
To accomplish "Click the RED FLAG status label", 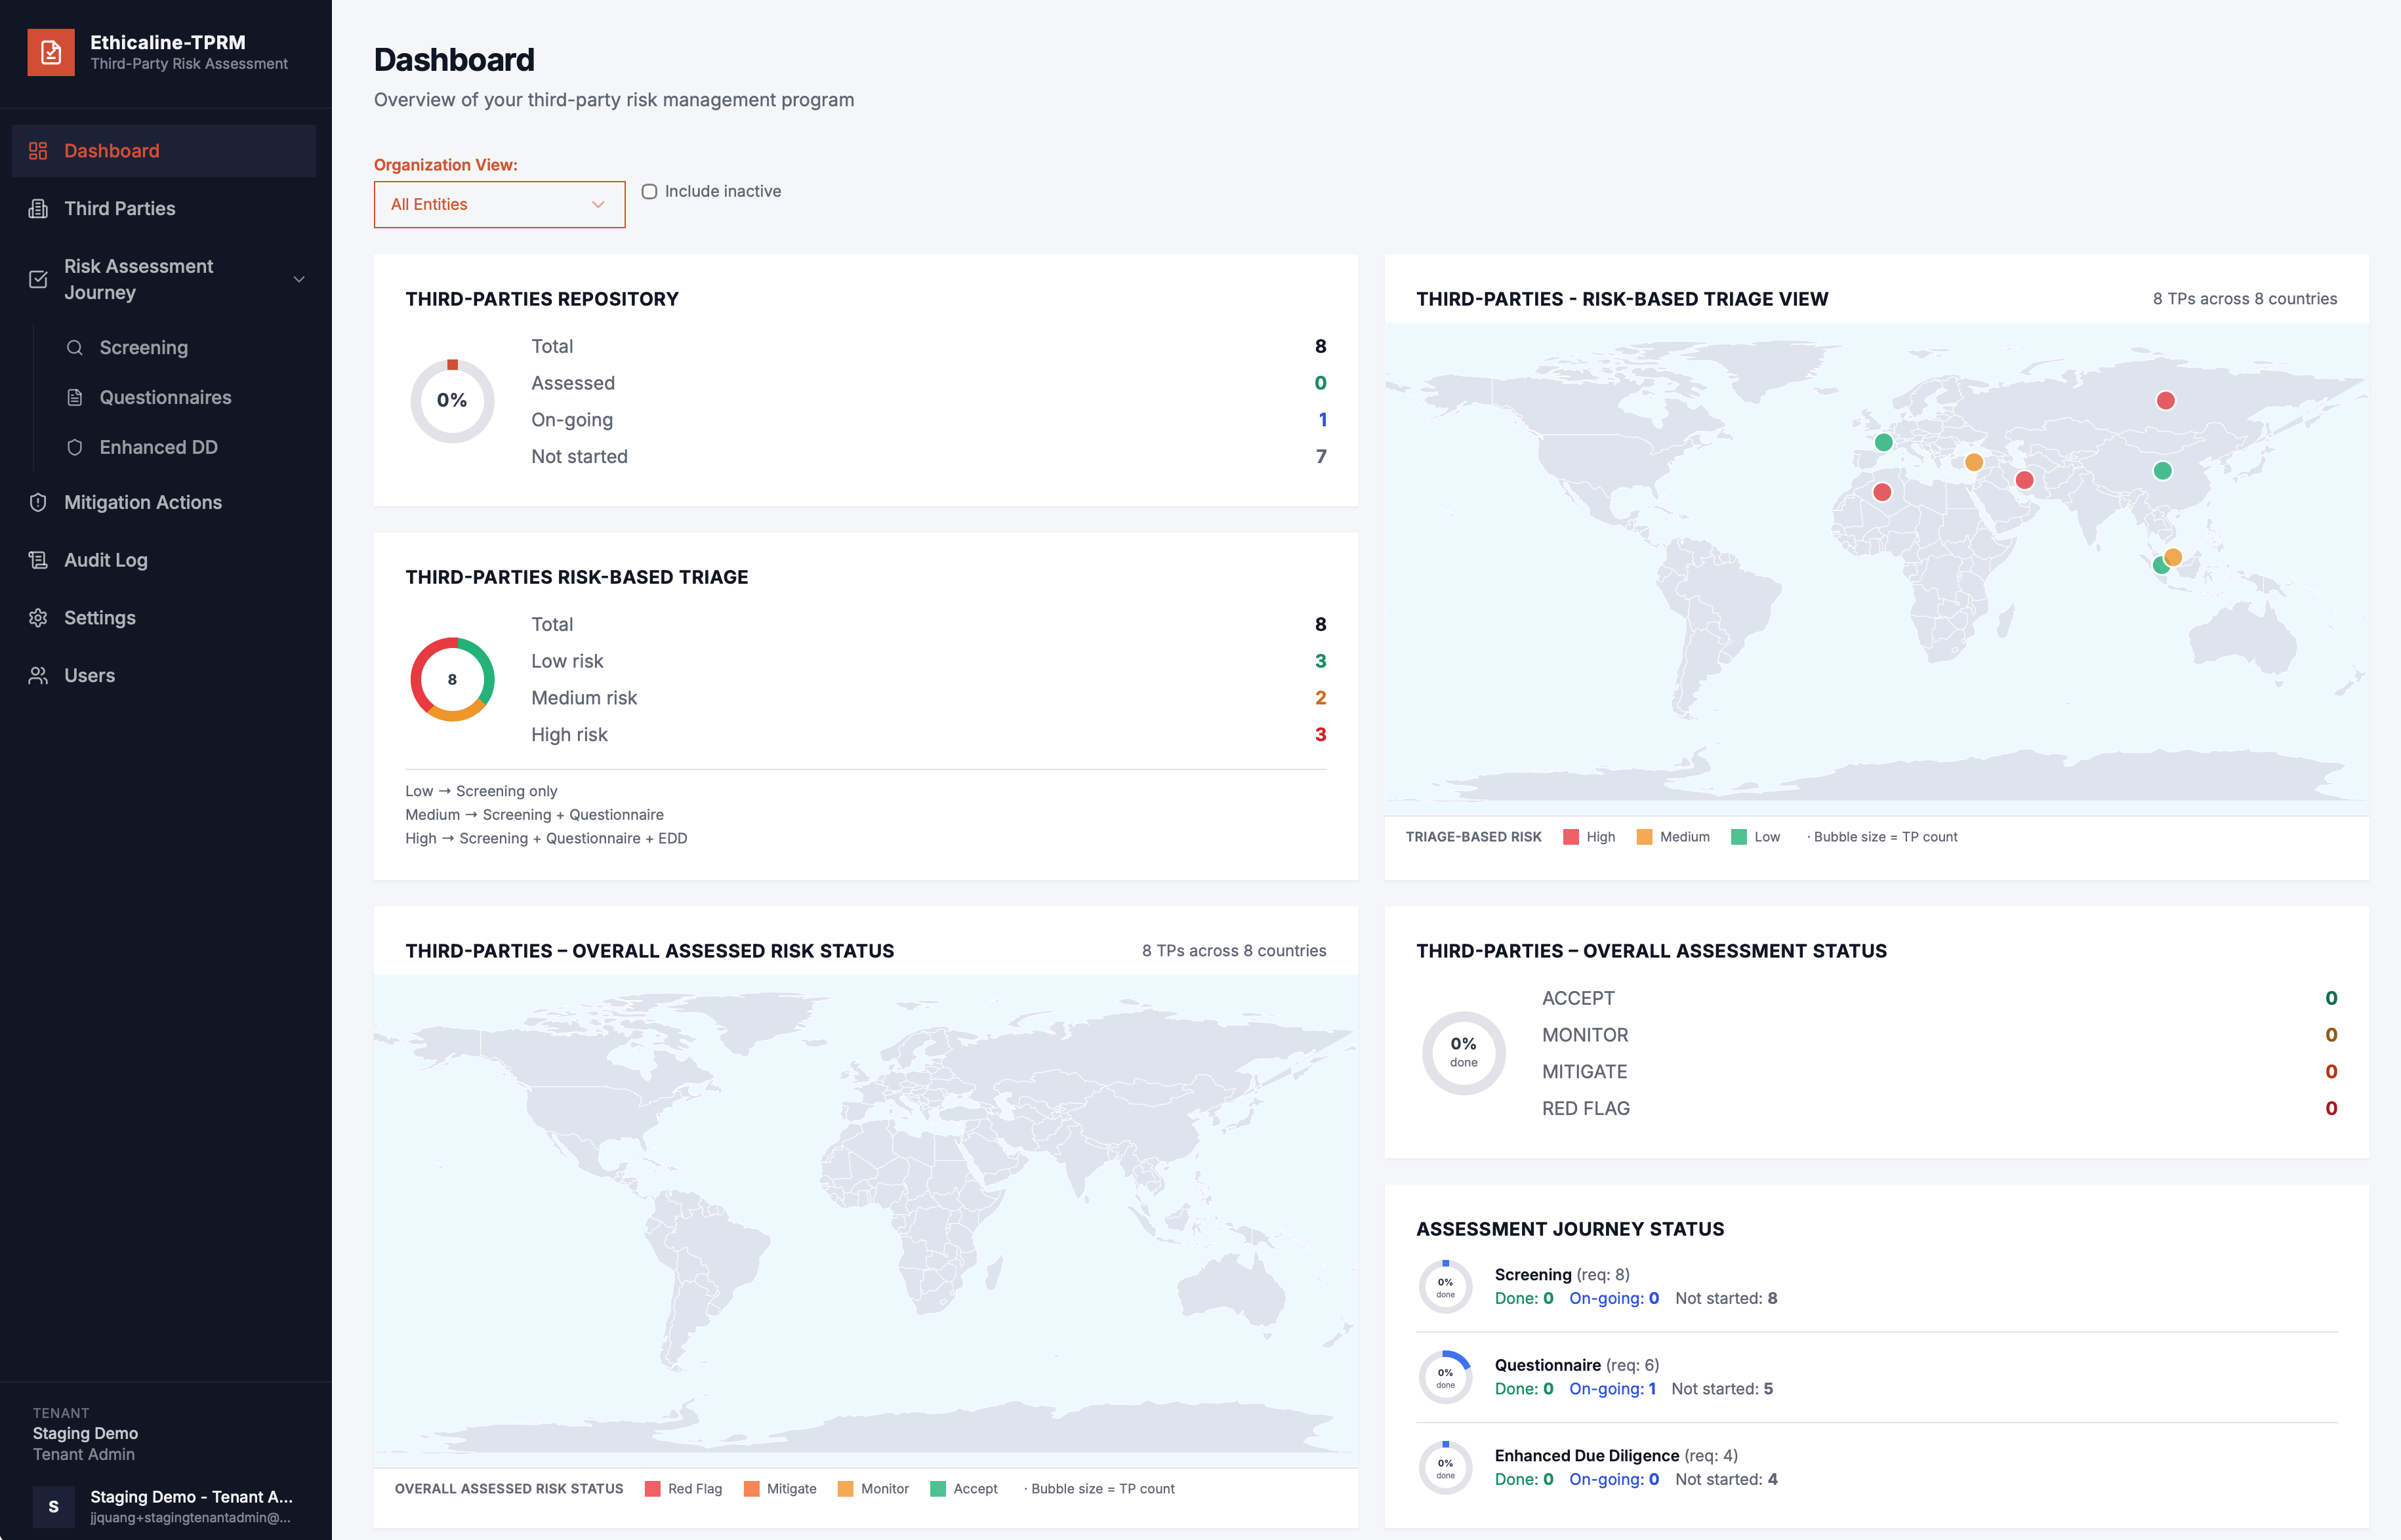I will click(1586, 1109).
